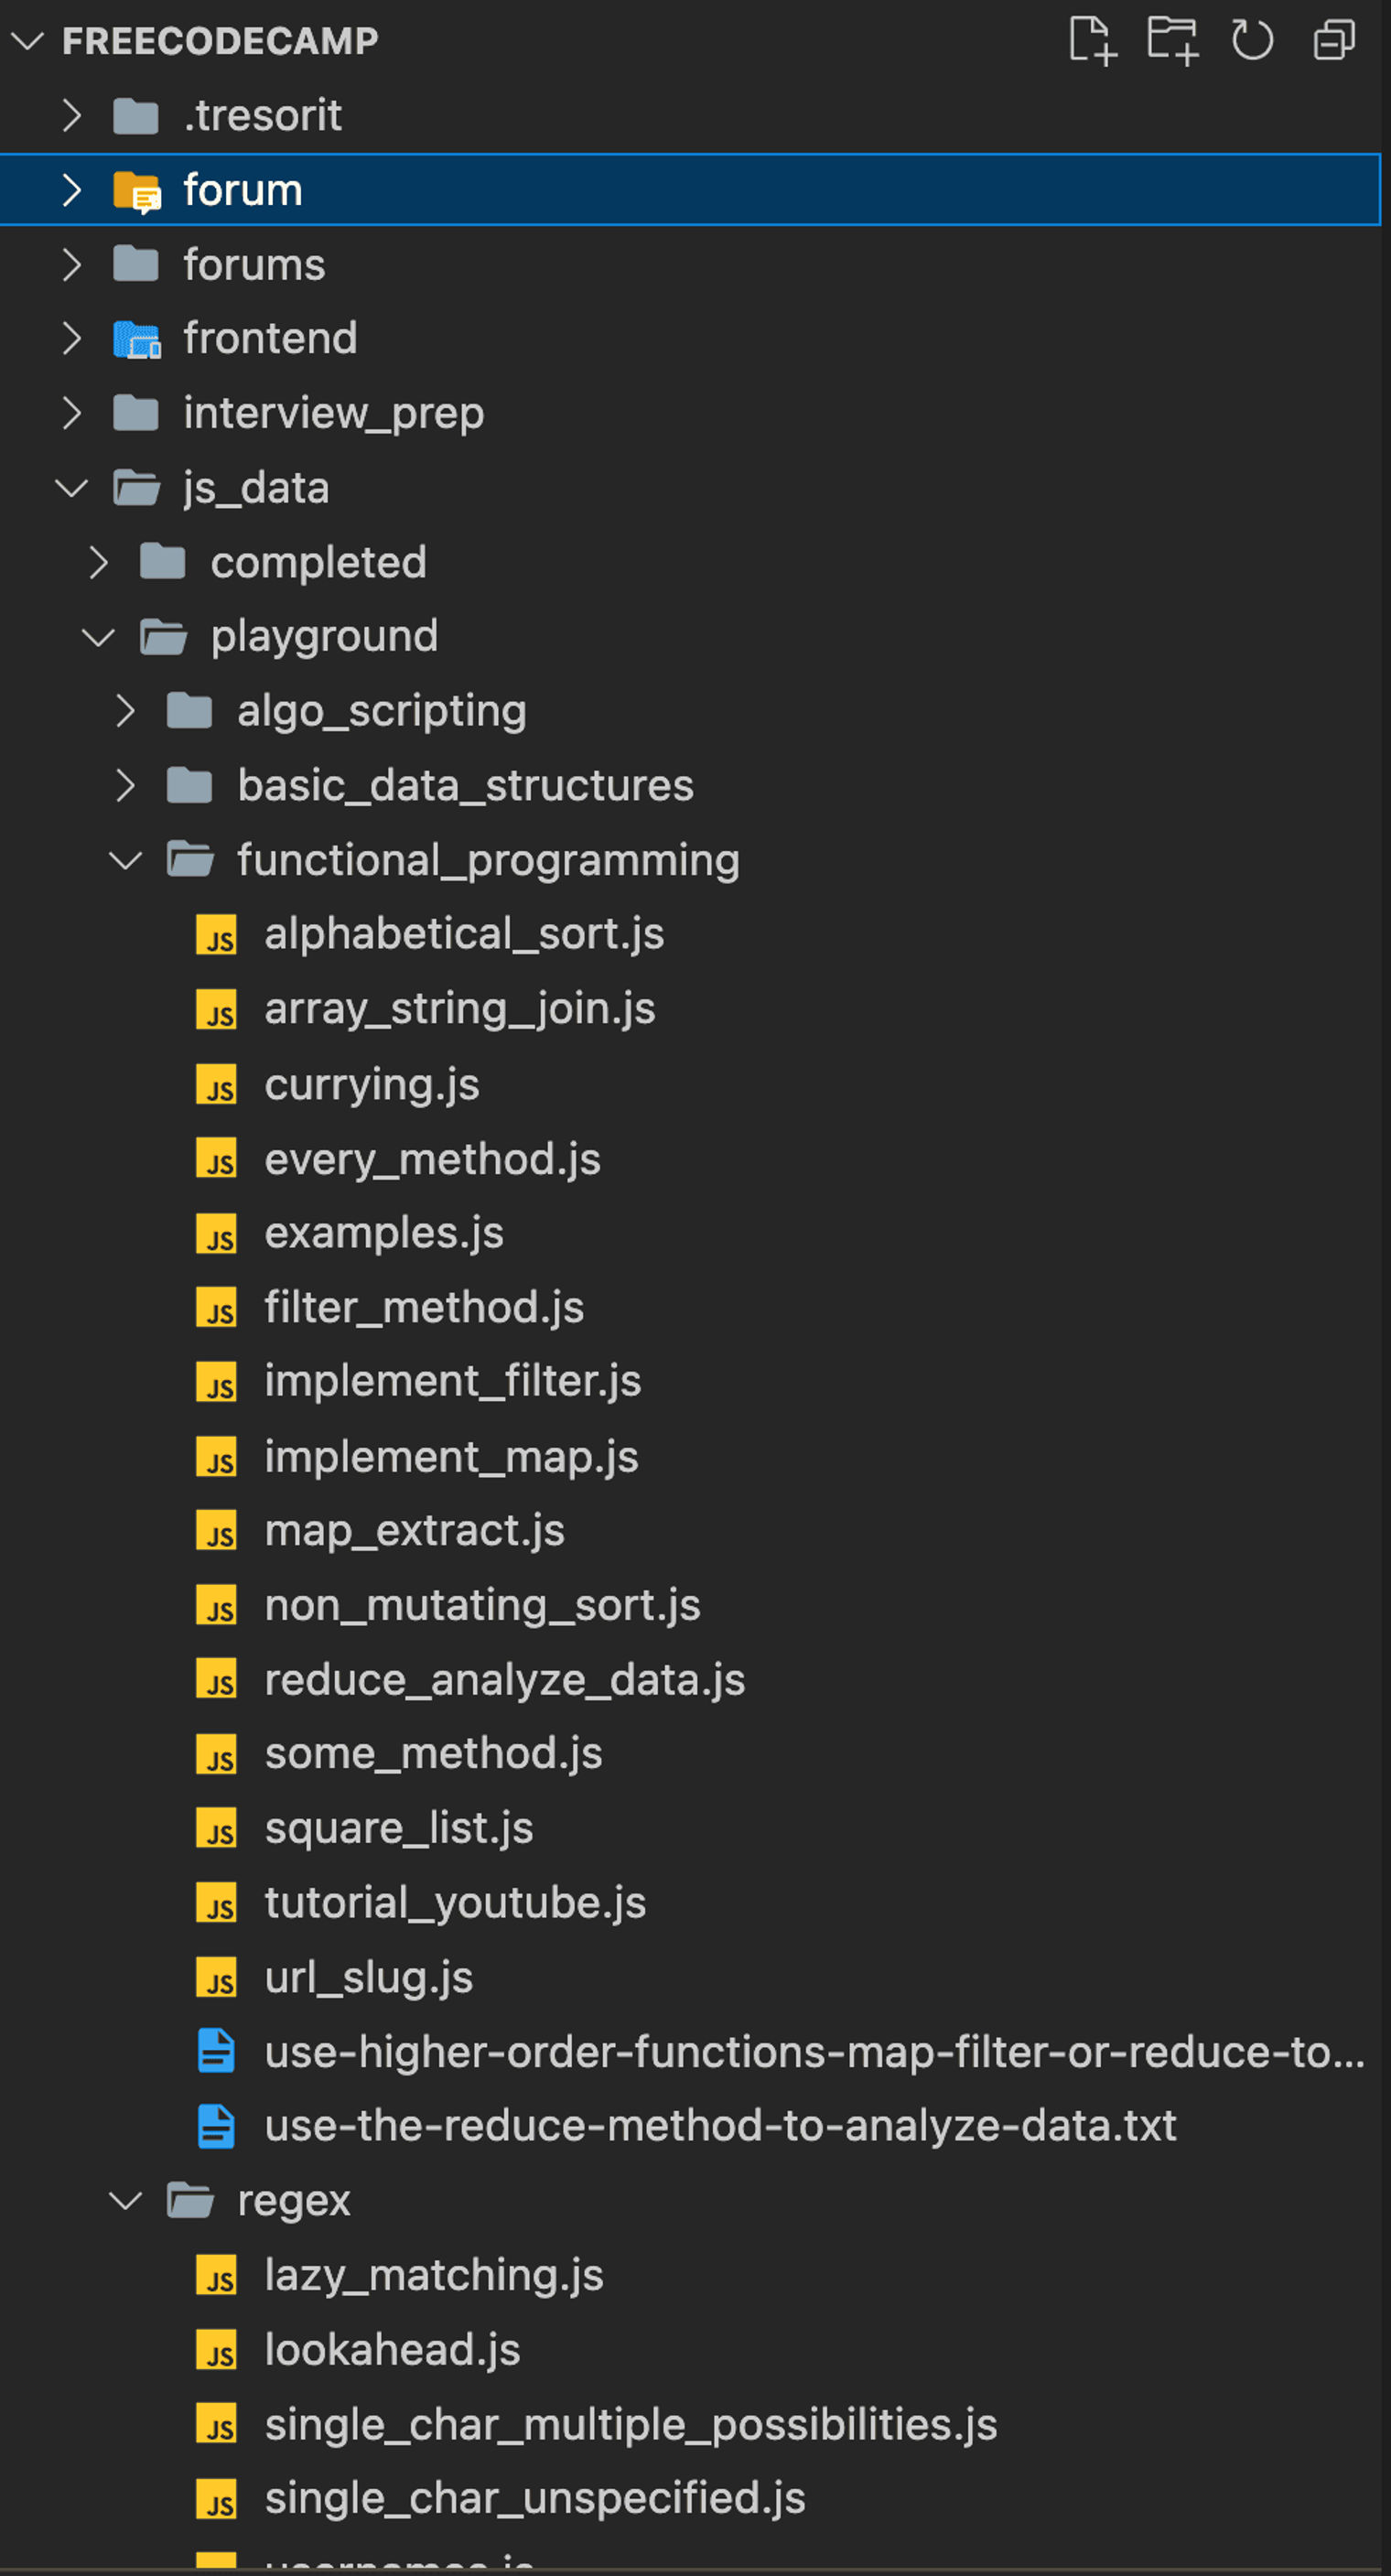Expand the basic_data_structures folder chevron

pos(126,786)
